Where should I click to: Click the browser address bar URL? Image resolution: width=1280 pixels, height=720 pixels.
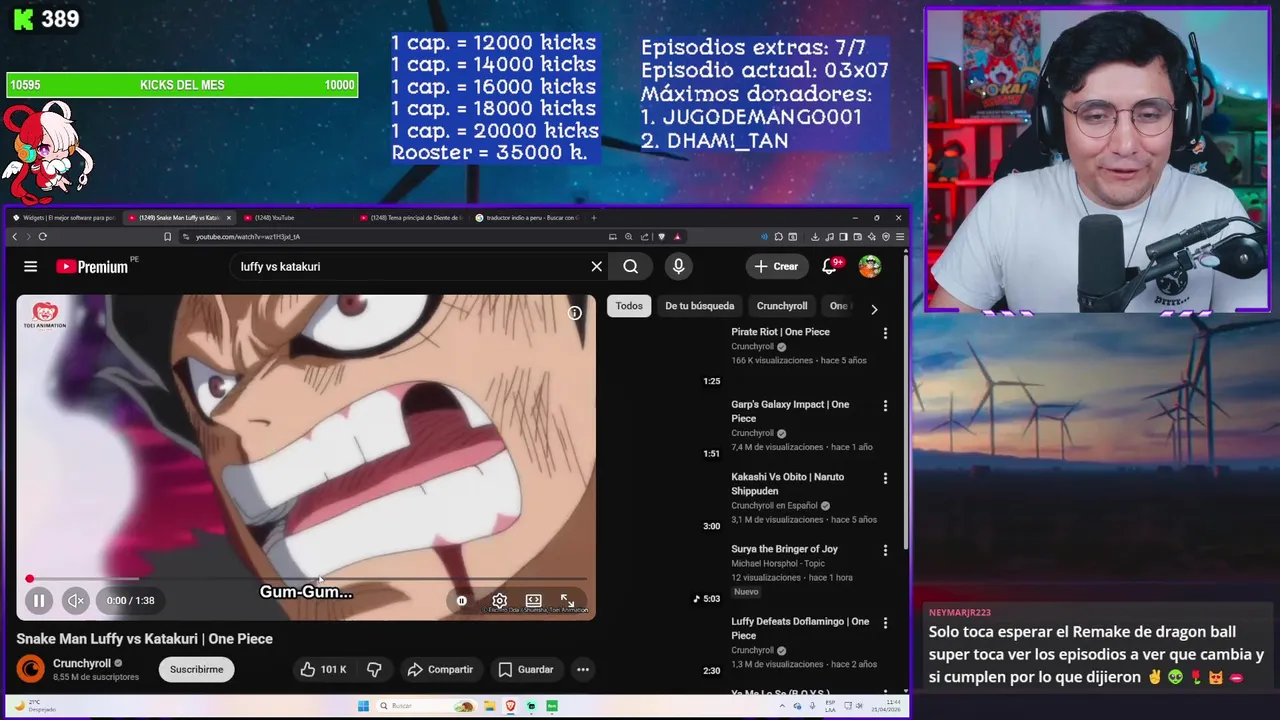coord(248,237)
